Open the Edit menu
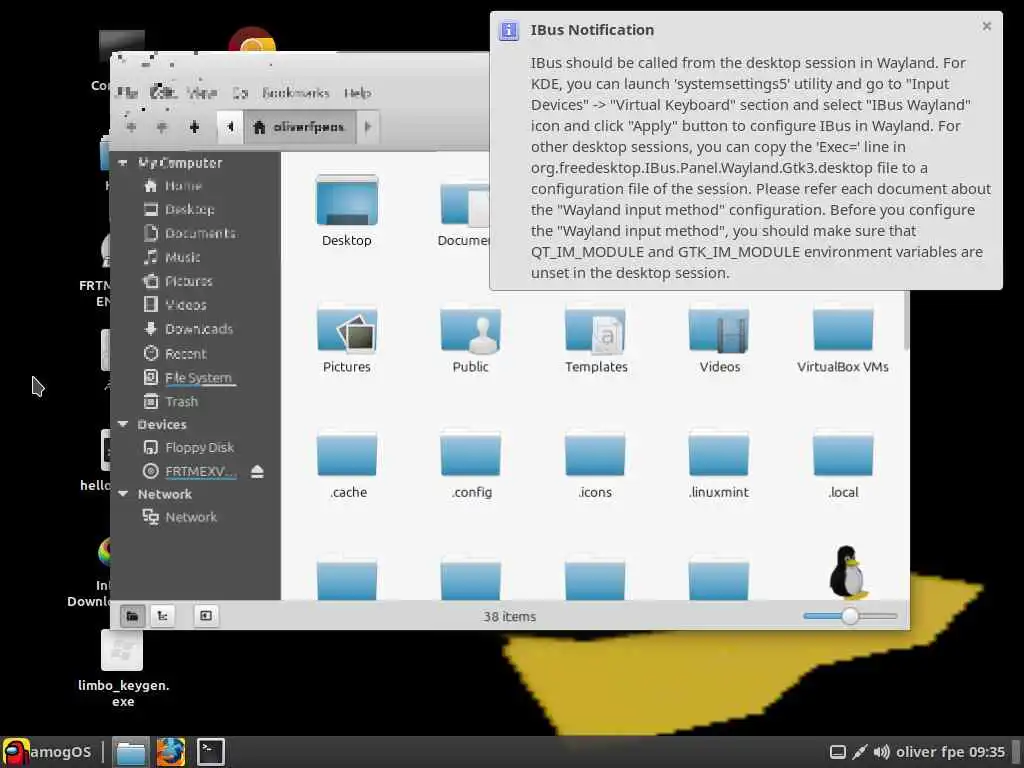The height and width of the screenshot is (768, 1024). 162,93
